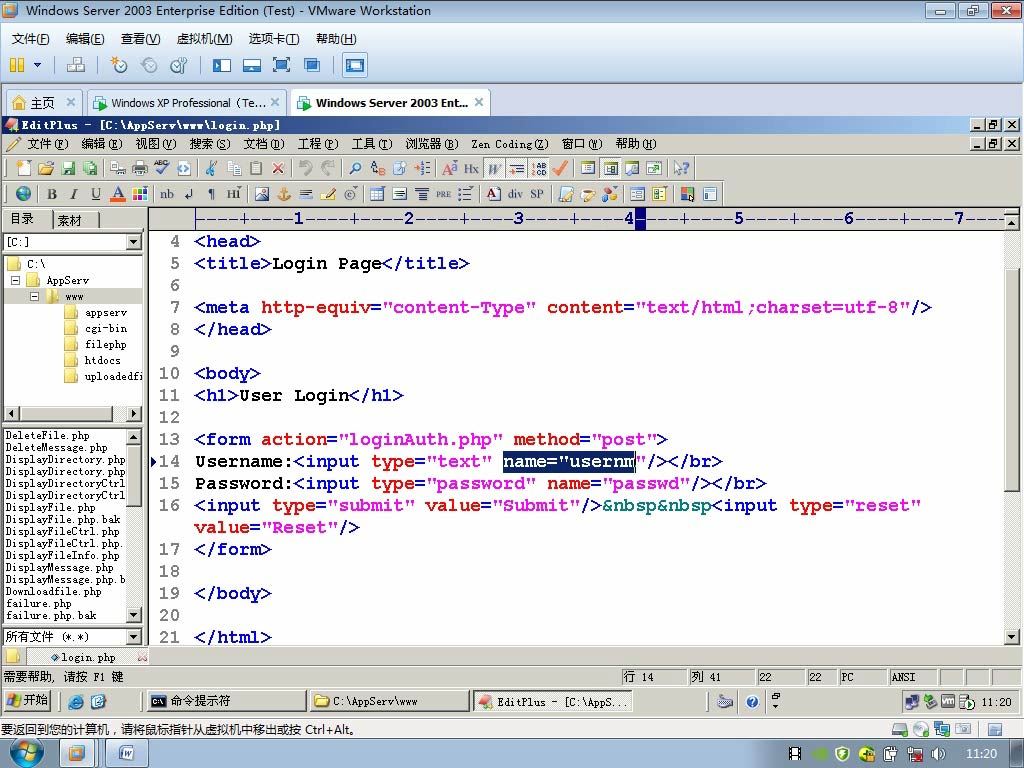Select Downloadfile.php in file list

click(54, 592)
